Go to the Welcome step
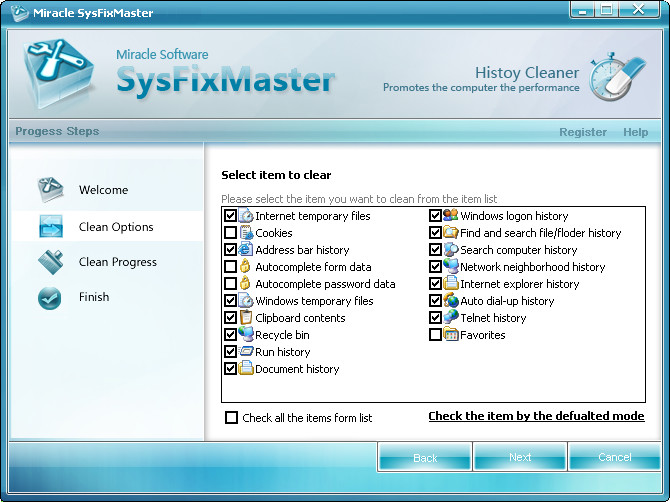Screen dimensions: 670x502 click(x=103, y=190)
